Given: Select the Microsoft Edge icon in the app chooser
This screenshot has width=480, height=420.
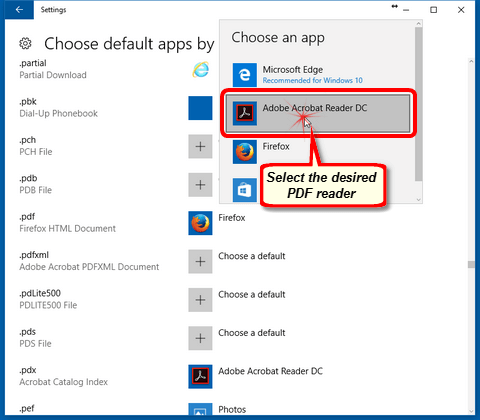Looking at the screenshot, I should click(x=245, y=75).
